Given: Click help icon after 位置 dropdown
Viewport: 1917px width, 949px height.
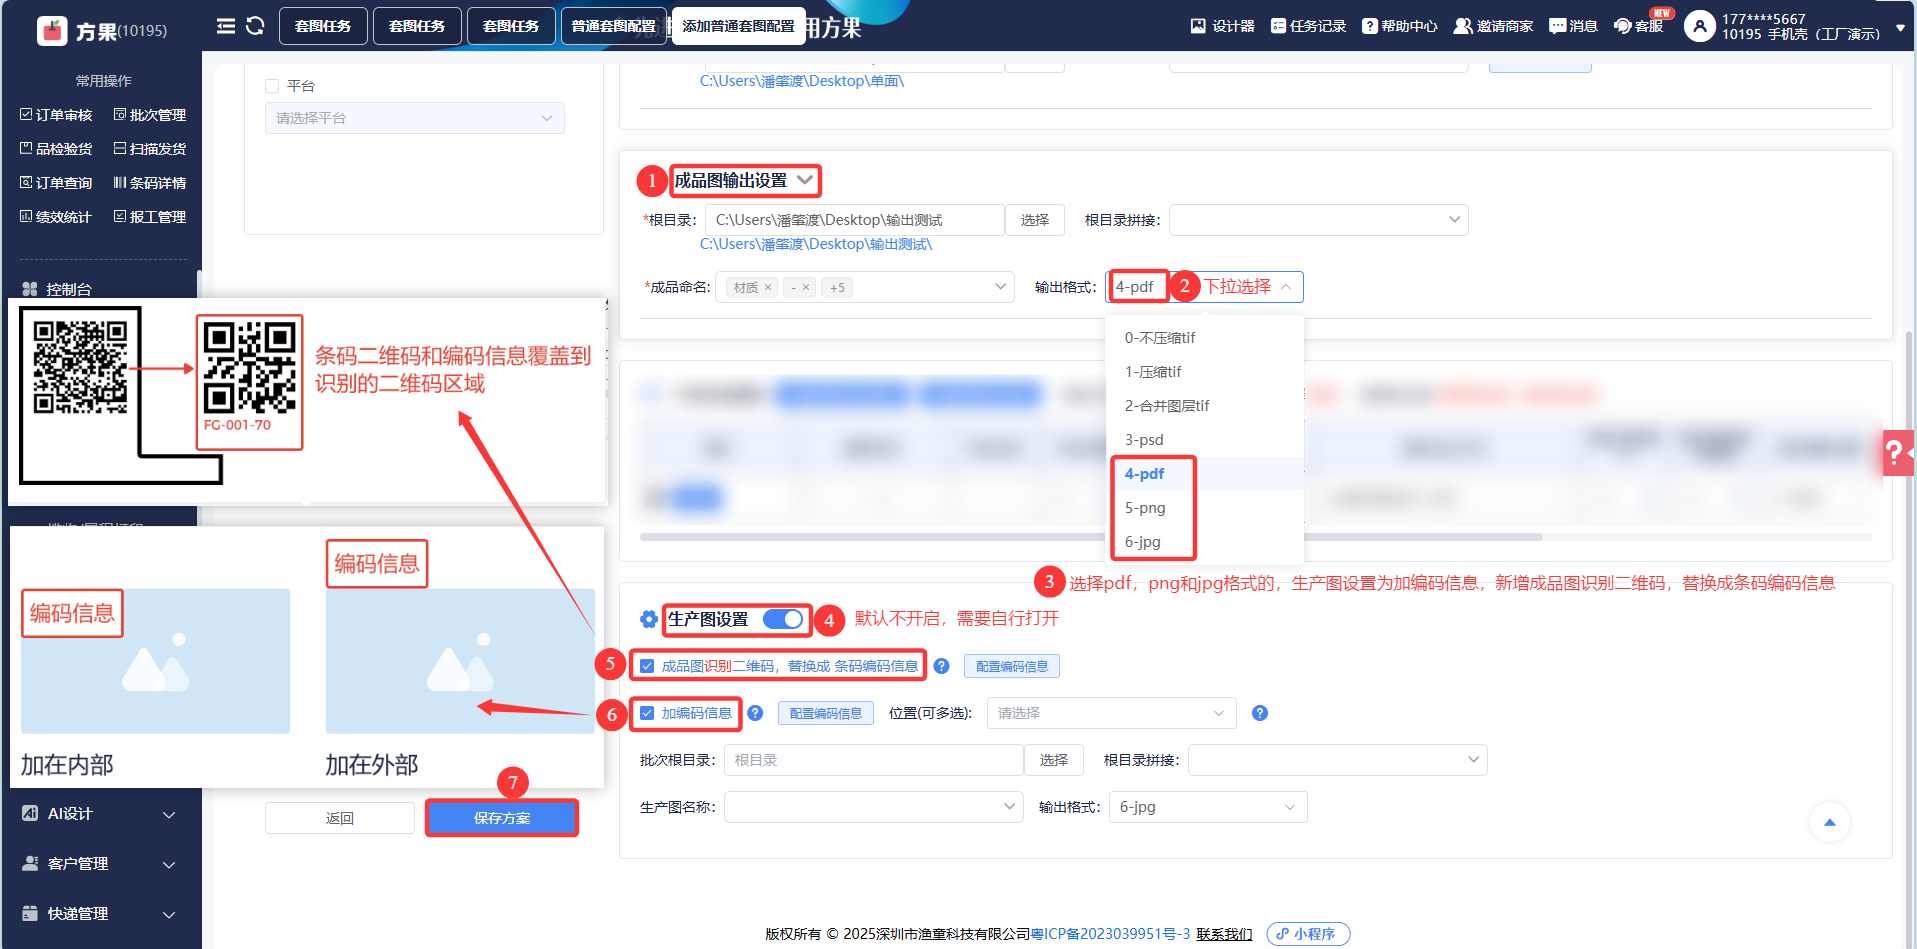Looking at the screenshot, I should 1260,713.
